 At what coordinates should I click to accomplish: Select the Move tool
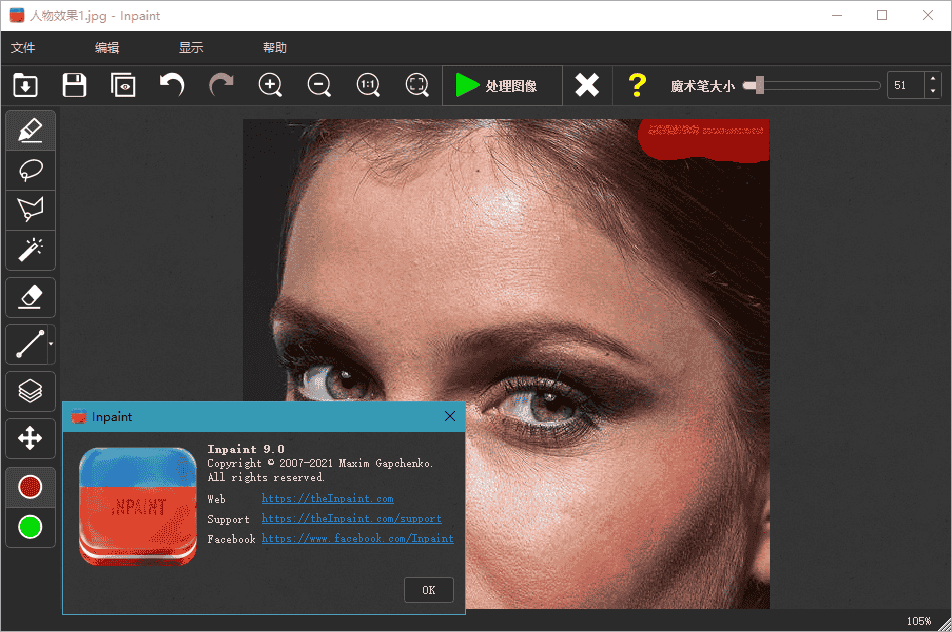30,438
